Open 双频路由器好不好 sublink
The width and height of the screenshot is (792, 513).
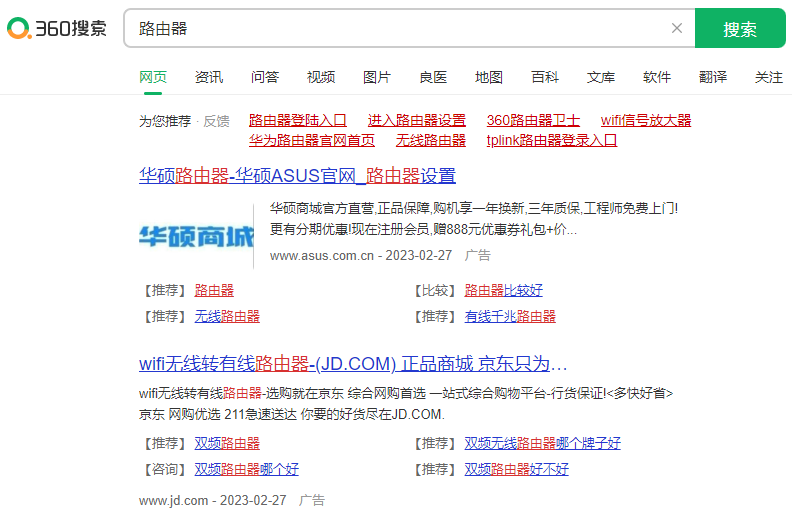pos(517,470)
